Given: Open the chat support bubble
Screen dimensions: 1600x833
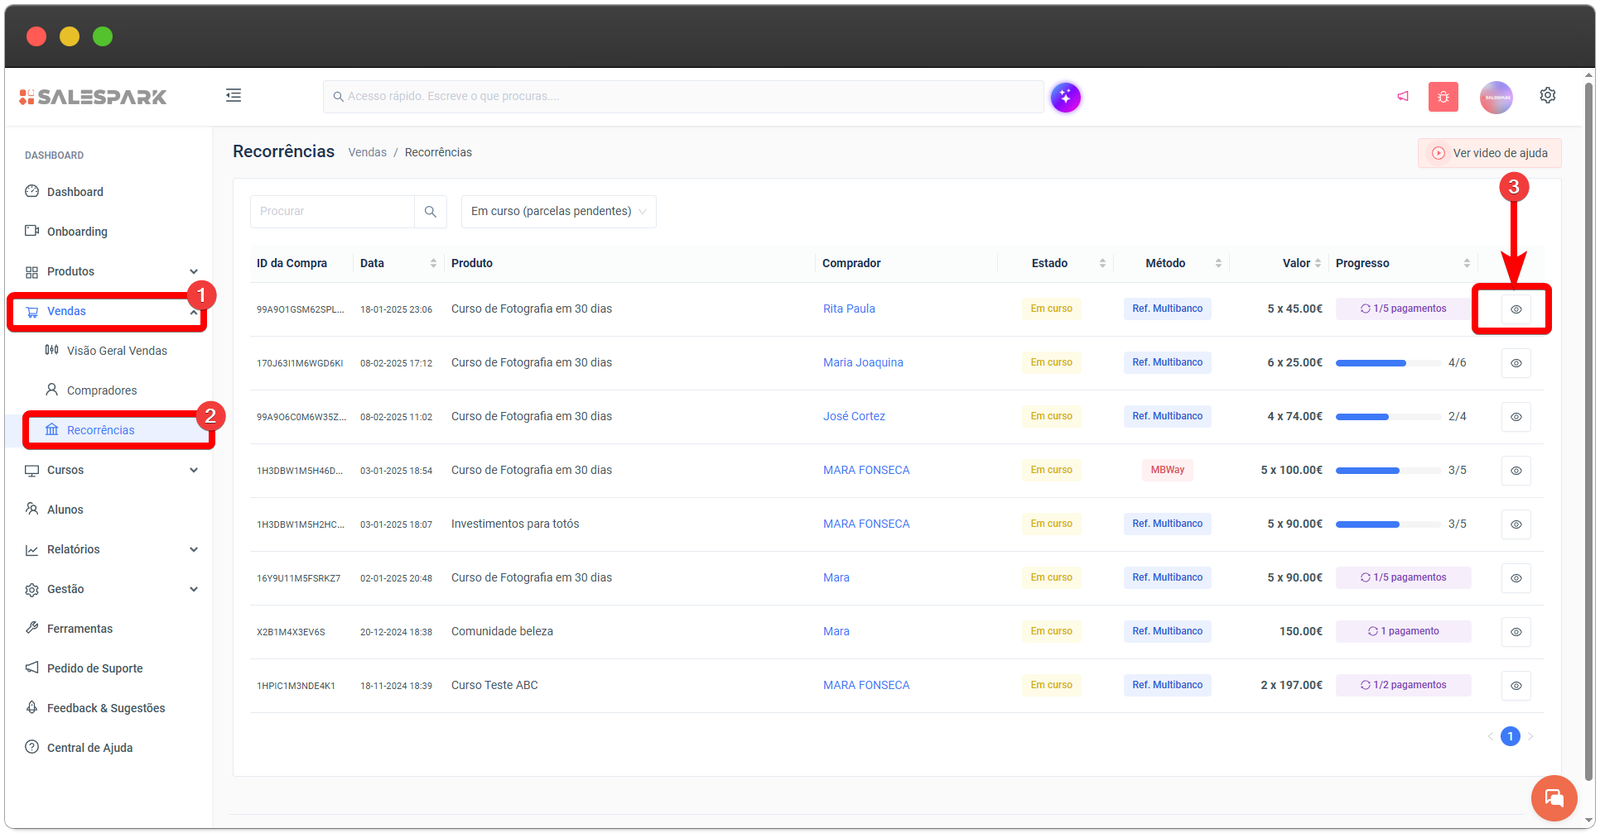Looking at the screenshot, I should [1553, 797].
